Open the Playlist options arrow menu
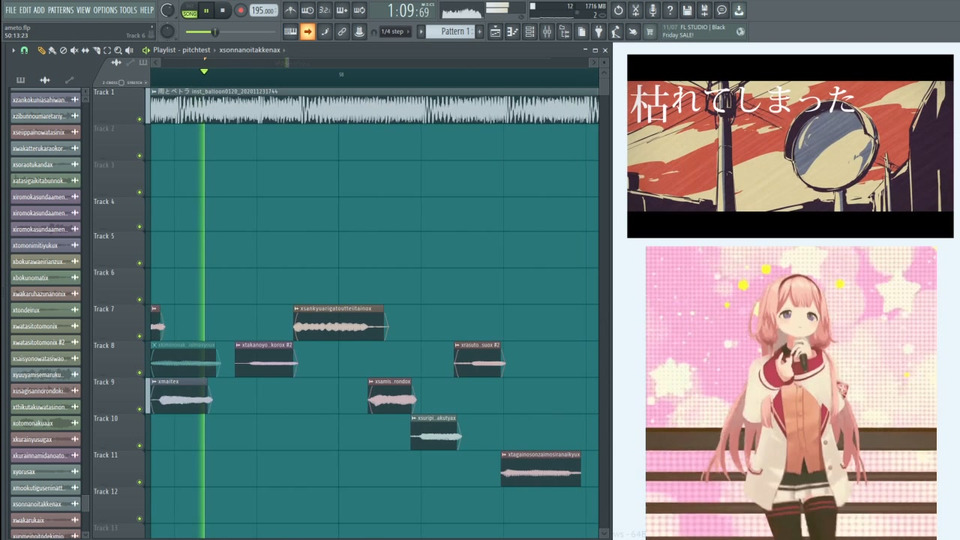Viewport: 960px width, 540px height. click(13, 50)
